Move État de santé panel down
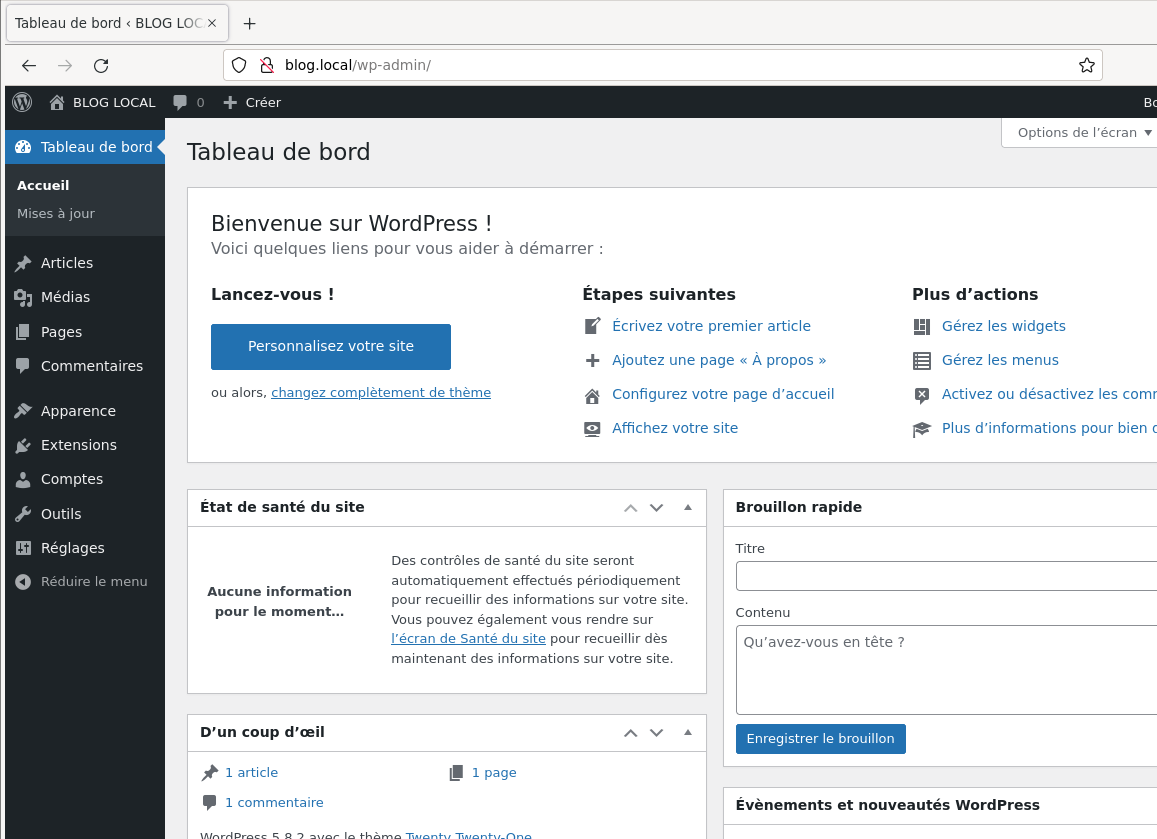The image size is (1157, 839). click(656, 508)
